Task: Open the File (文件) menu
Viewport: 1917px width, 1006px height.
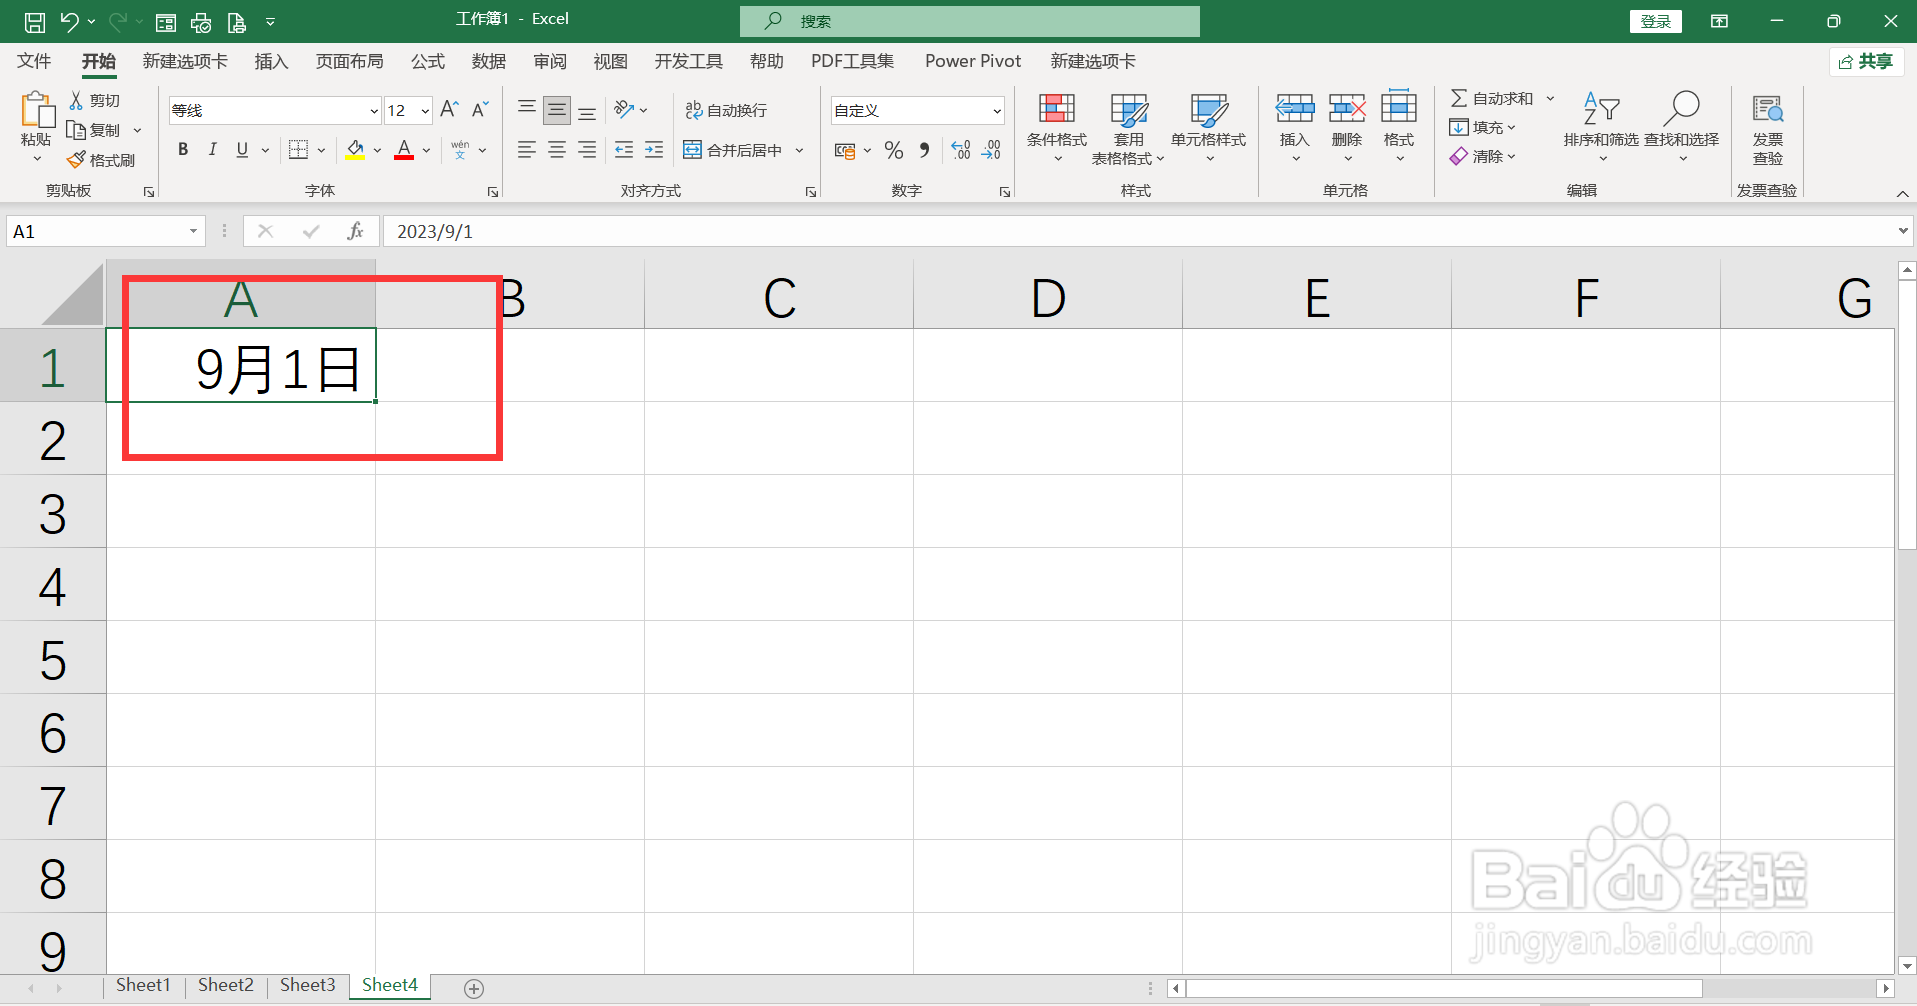Action: pyautogui.click(x=34, y=61)
